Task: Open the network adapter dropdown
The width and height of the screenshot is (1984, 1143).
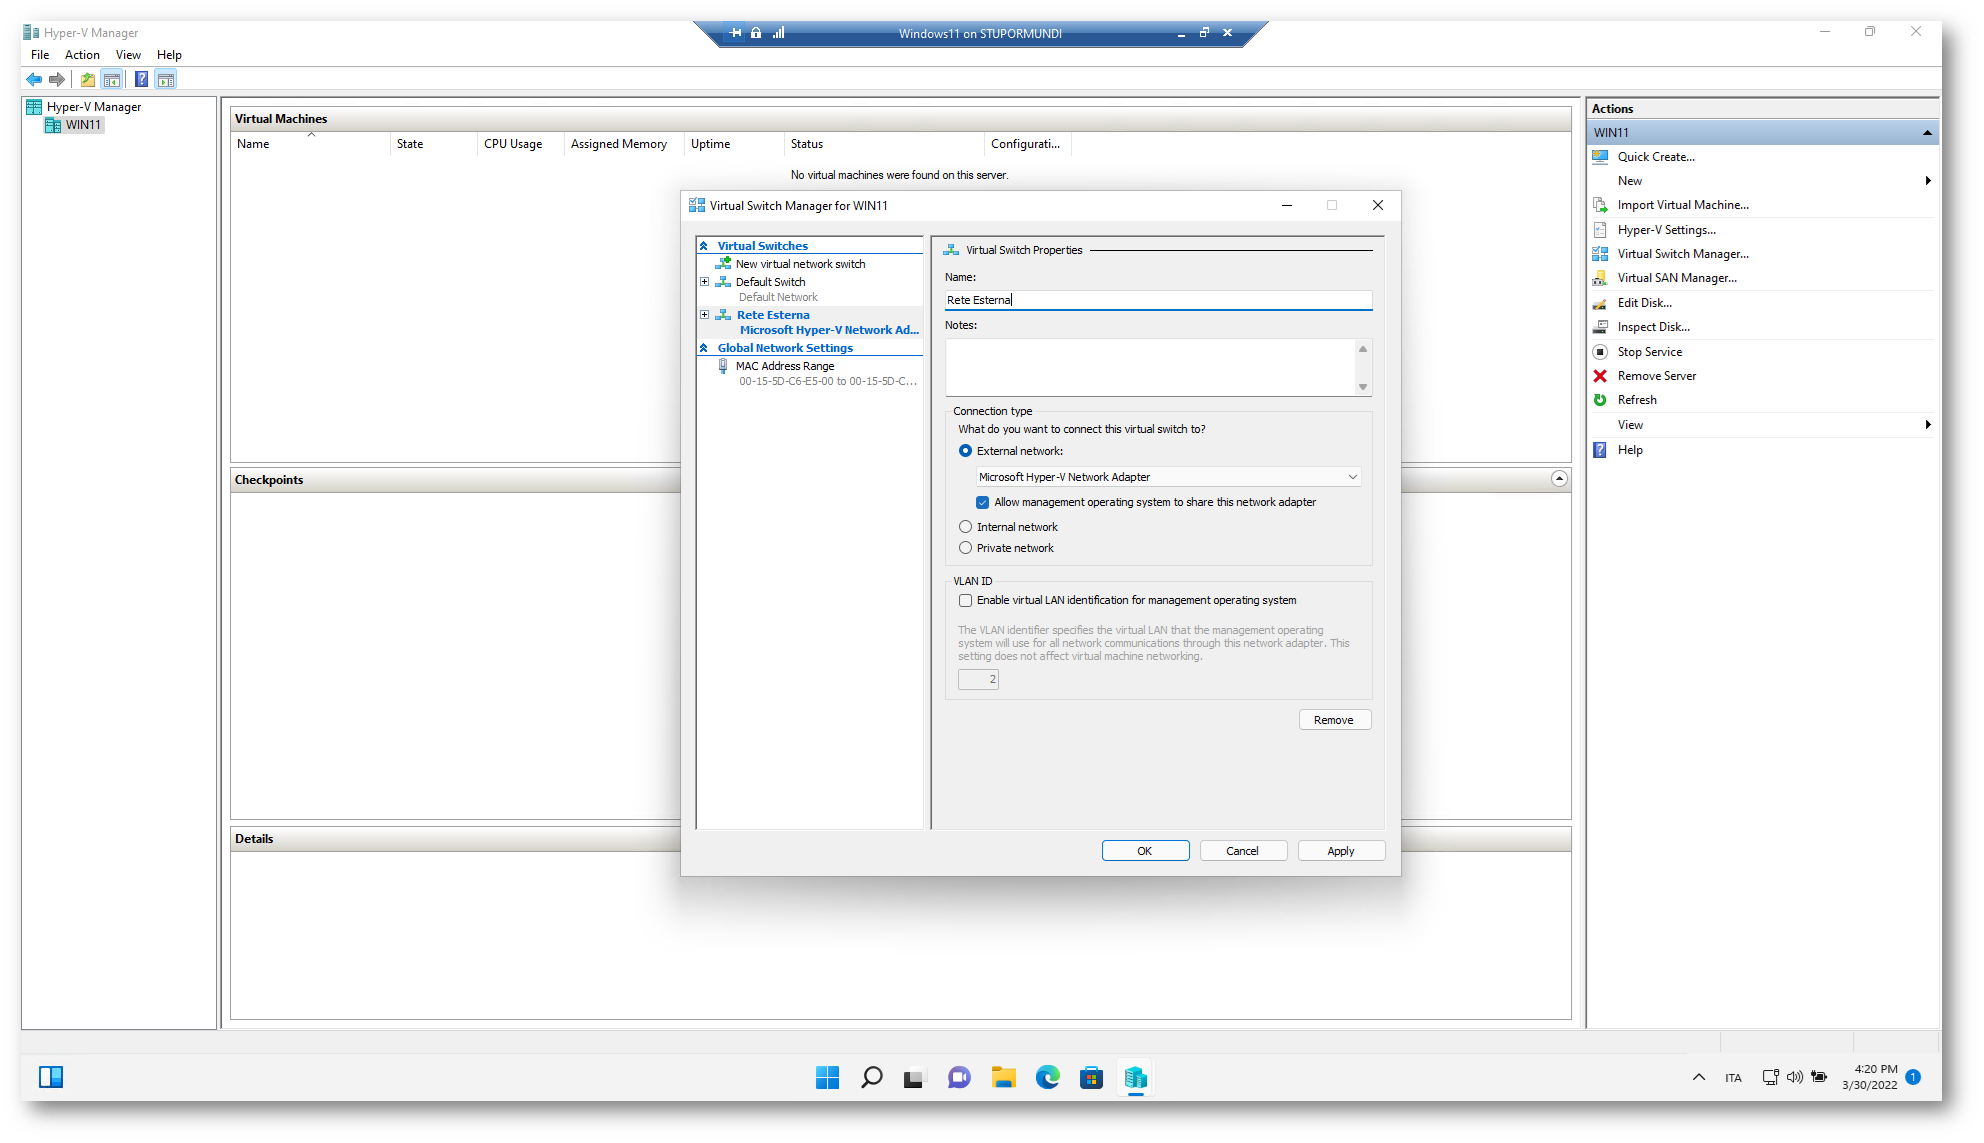Action: (x=1168, y=477)
